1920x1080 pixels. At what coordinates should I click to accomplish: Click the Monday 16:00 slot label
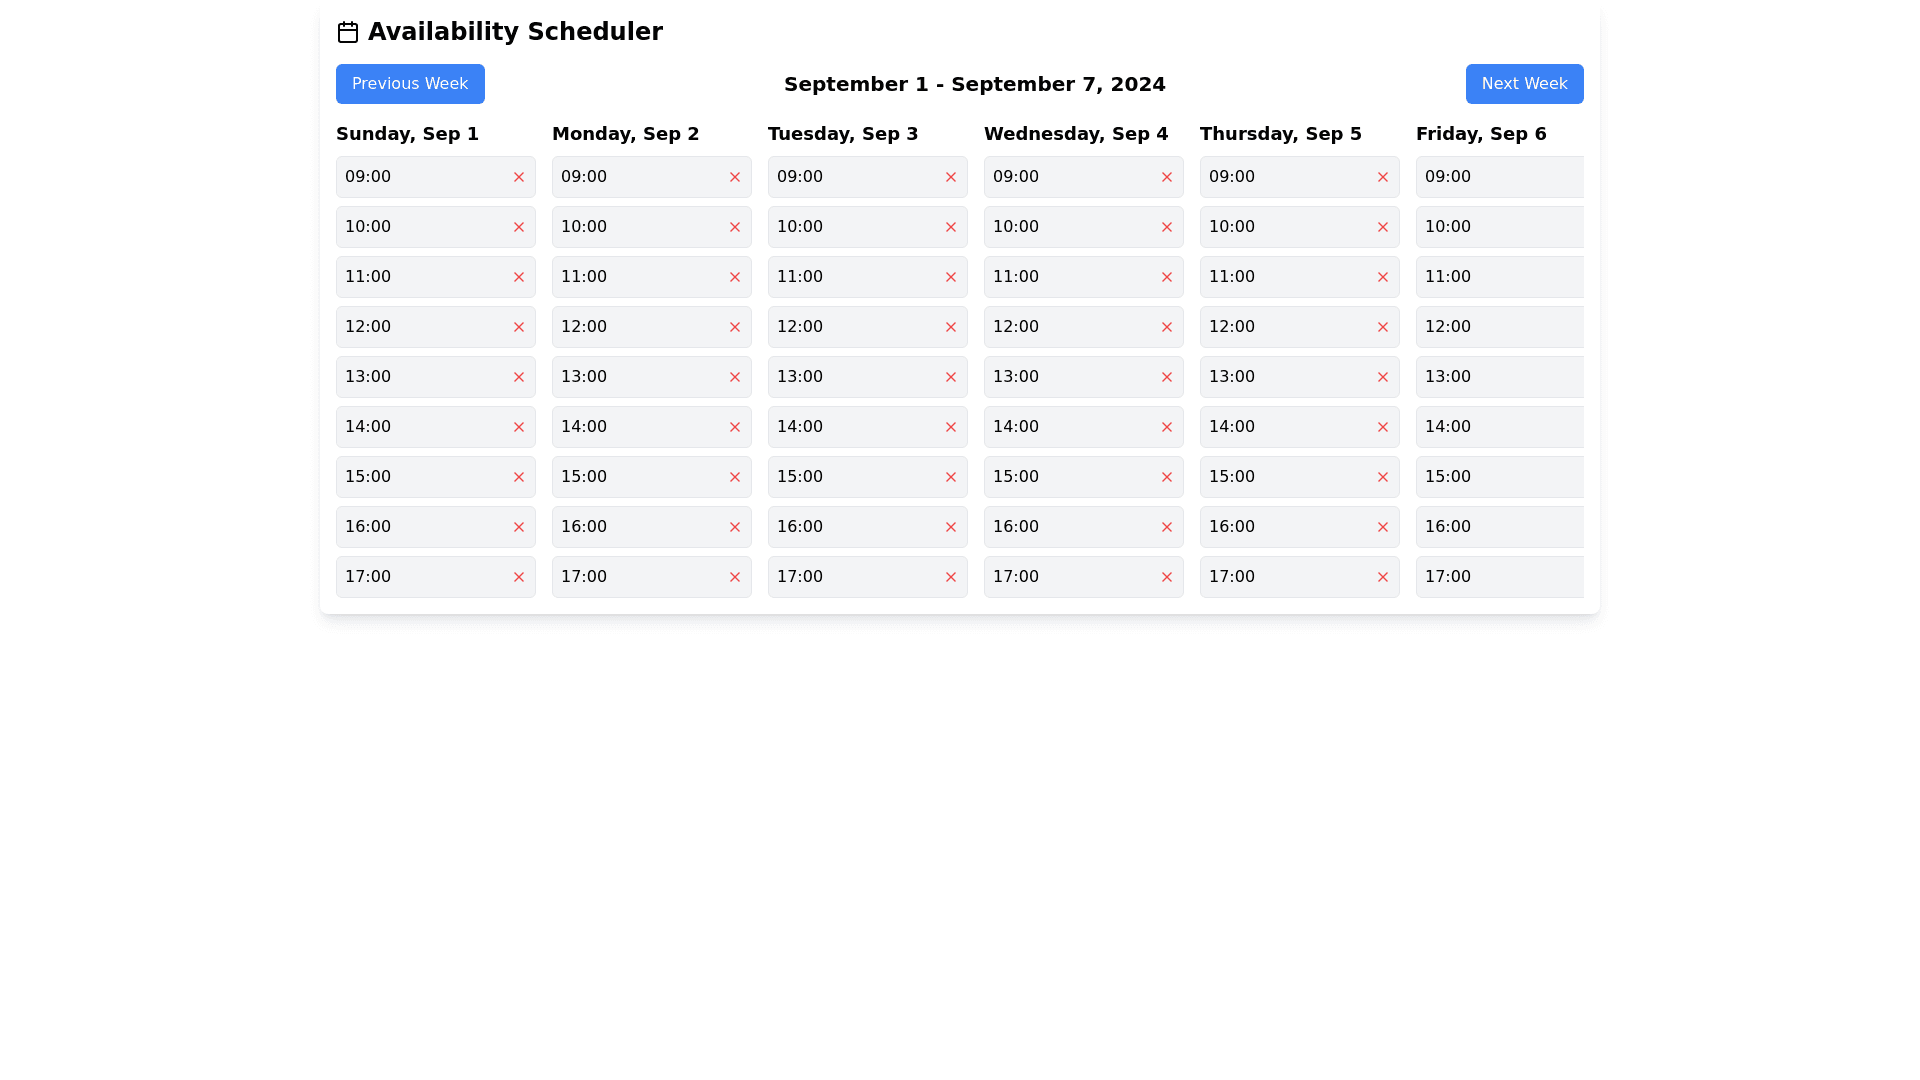[584, 527]
